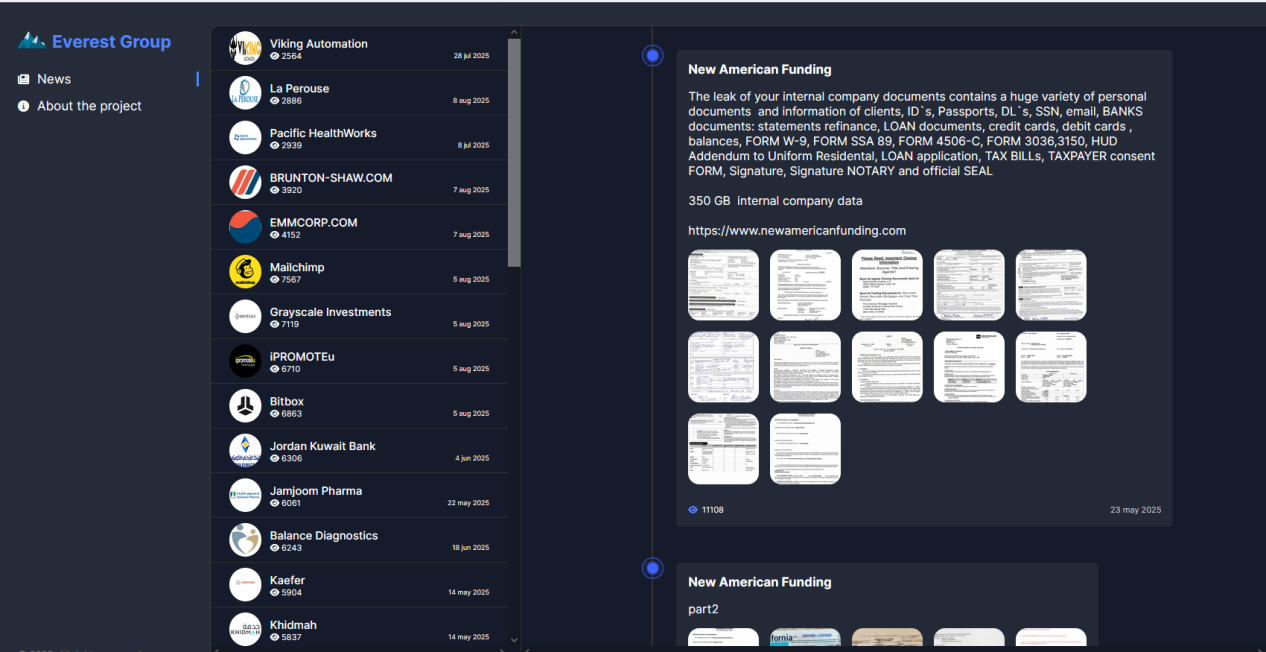Click the 22 may 2025 date
This screenshot has height=652, width=1266.
tap(469, 503)
